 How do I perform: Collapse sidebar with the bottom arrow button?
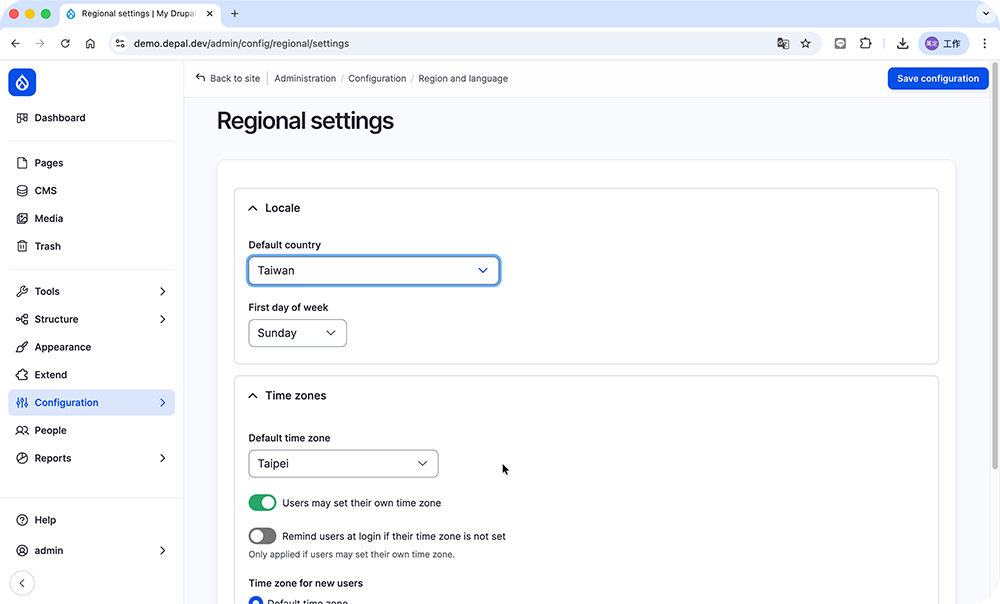click(x=22, y=583)
